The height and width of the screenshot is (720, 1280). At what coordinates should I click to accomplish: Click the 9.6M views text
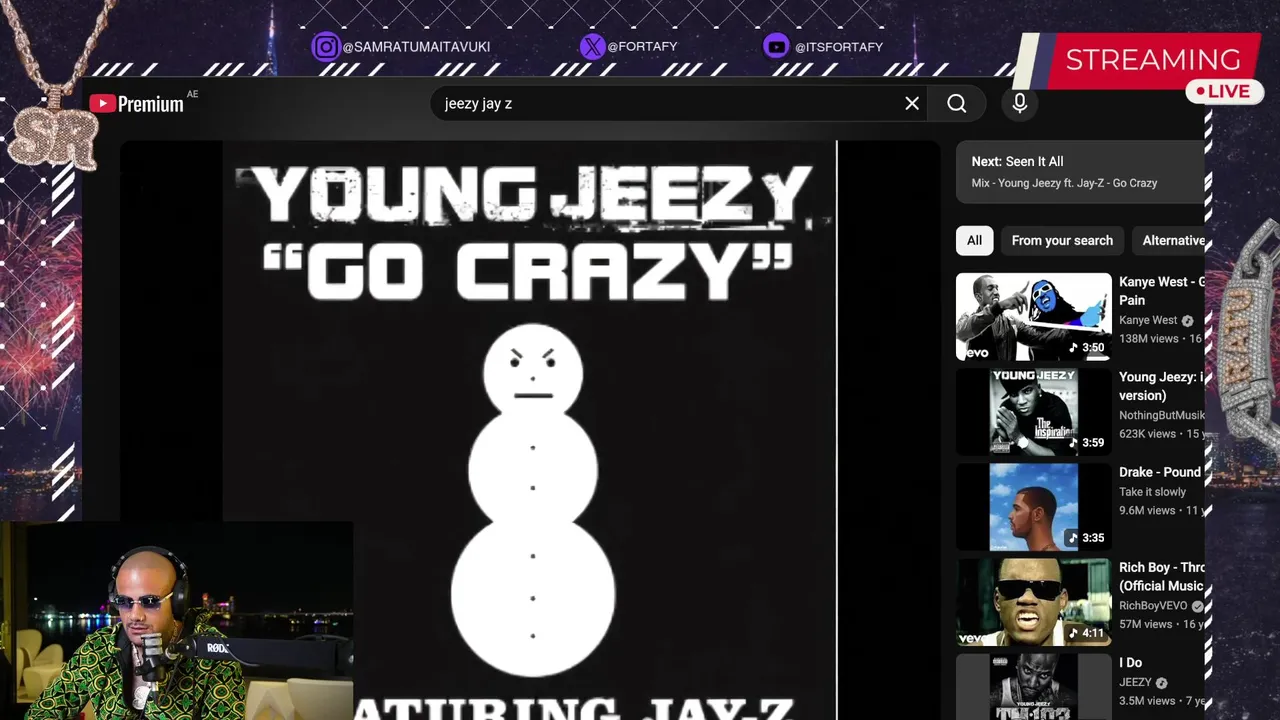coord(1147,510)
